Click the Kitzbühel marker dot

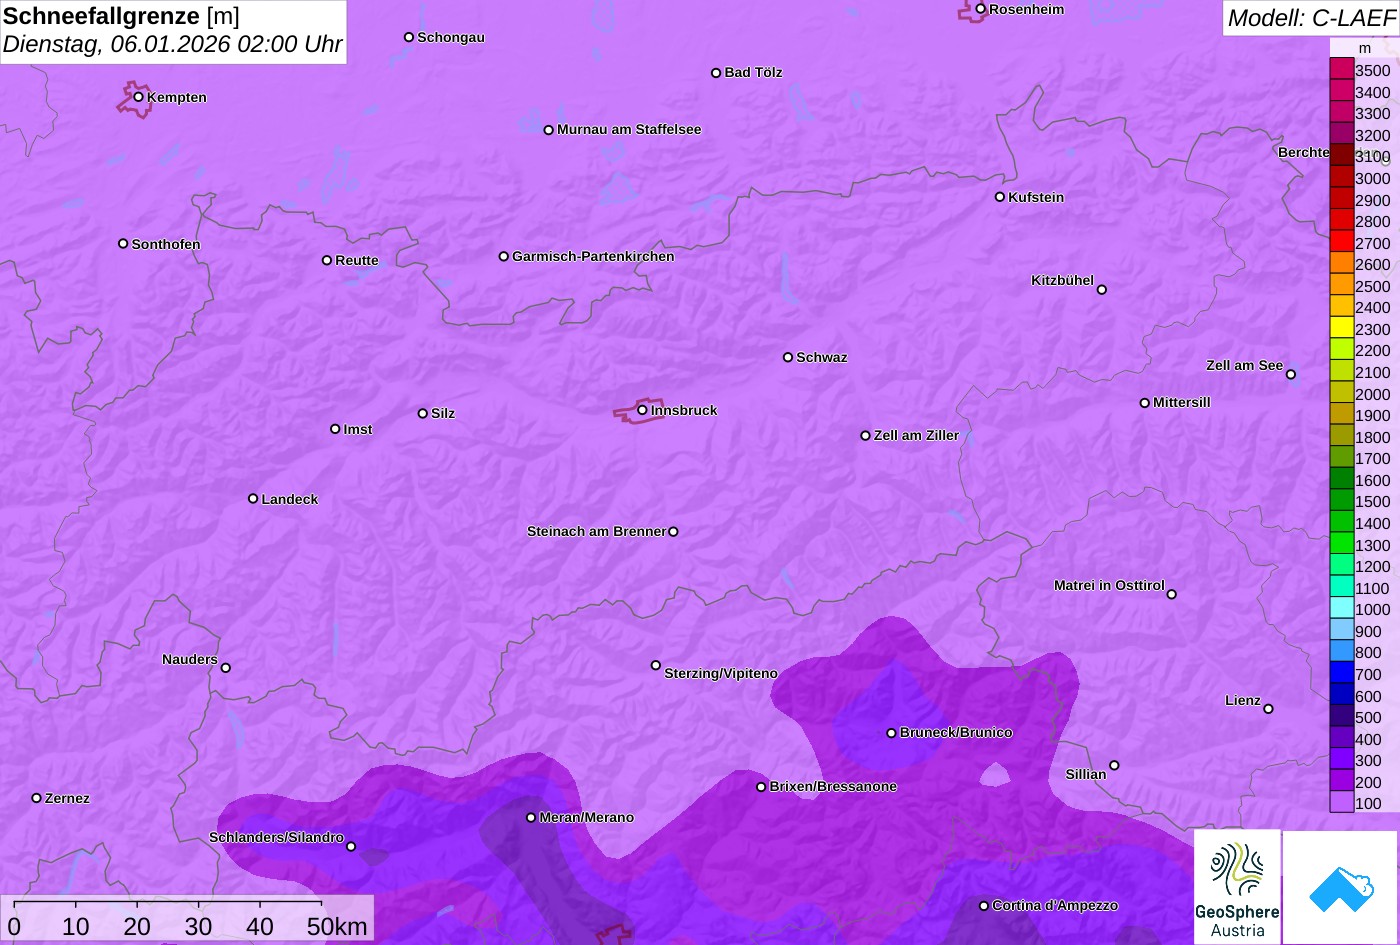(1102, 290)
